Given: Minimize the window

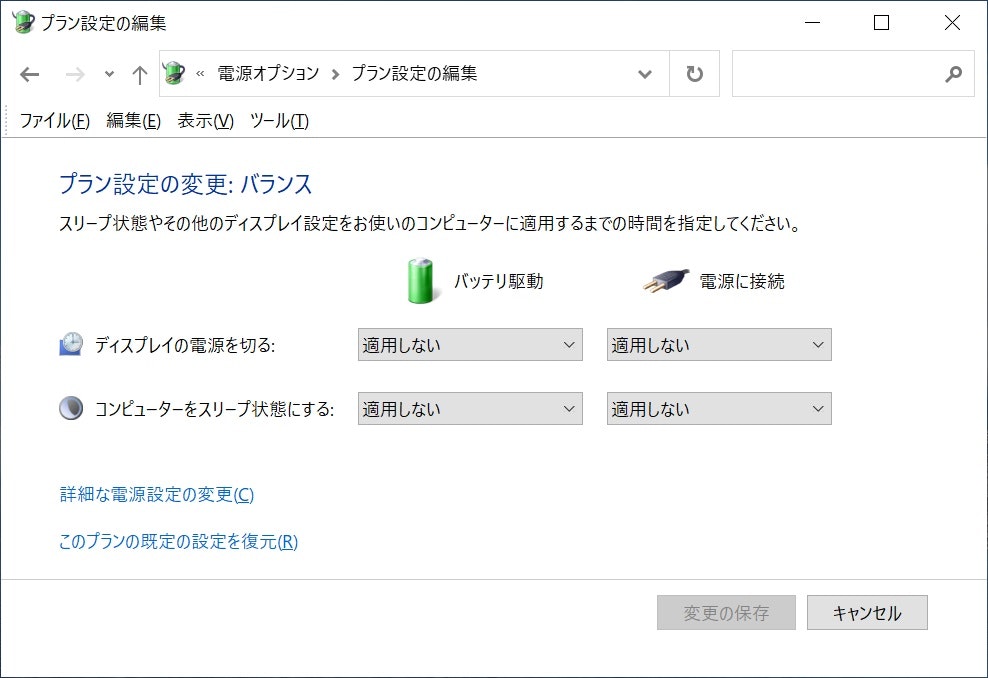Looking at the screenshot, I should click(x=813, y=23).
